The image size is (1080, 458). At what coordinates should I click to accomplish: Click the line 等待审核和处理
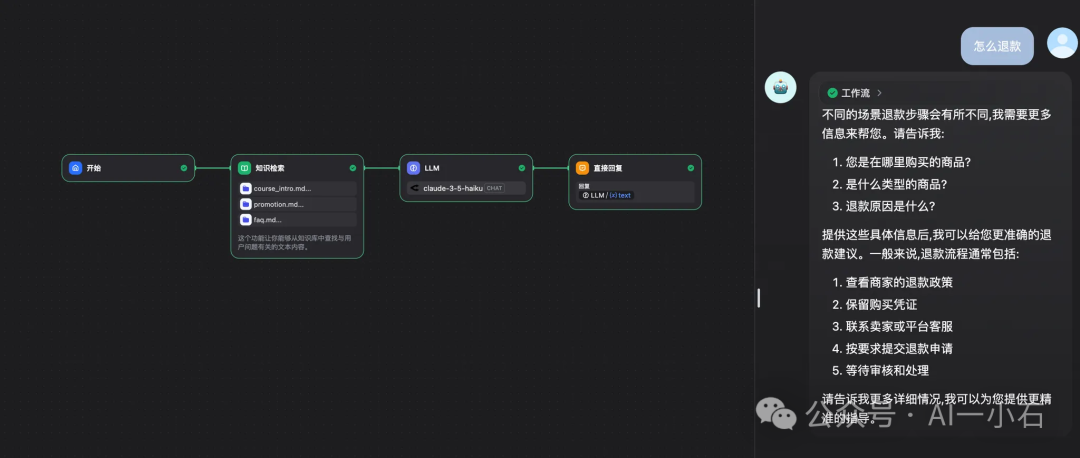click(888, 371)
